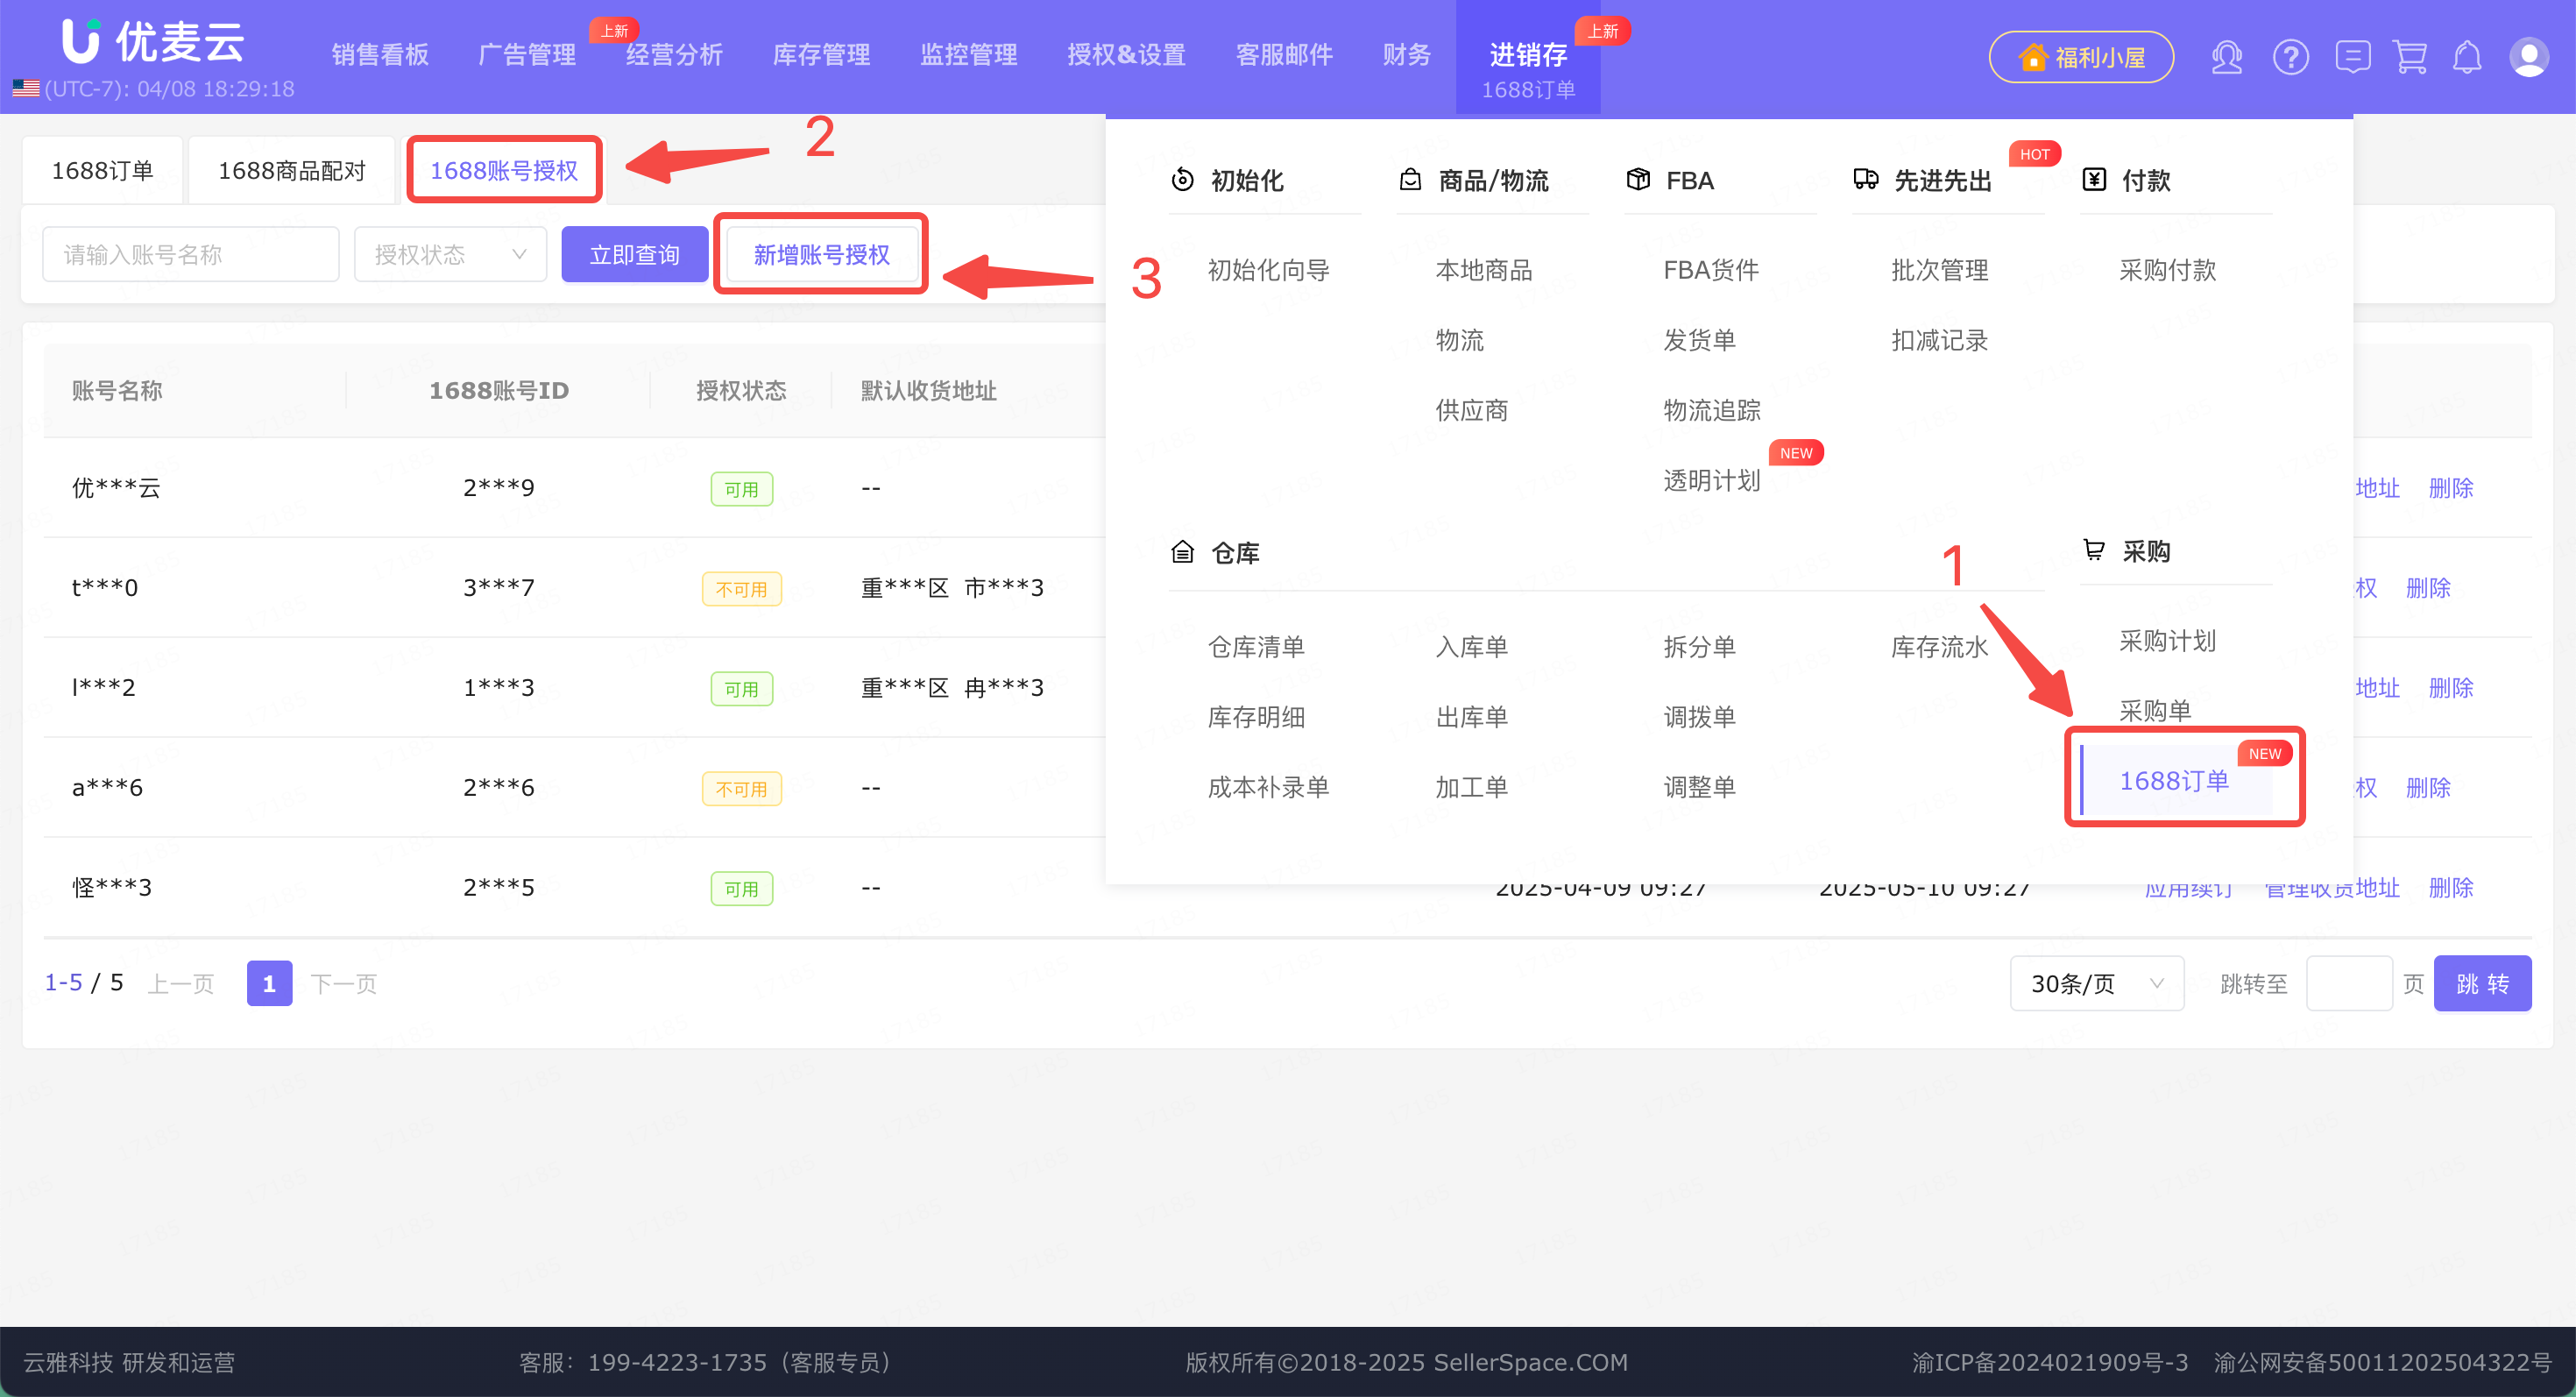
Task: Expand the 授权状态 dropdown
Action: (x=450, y=255)
